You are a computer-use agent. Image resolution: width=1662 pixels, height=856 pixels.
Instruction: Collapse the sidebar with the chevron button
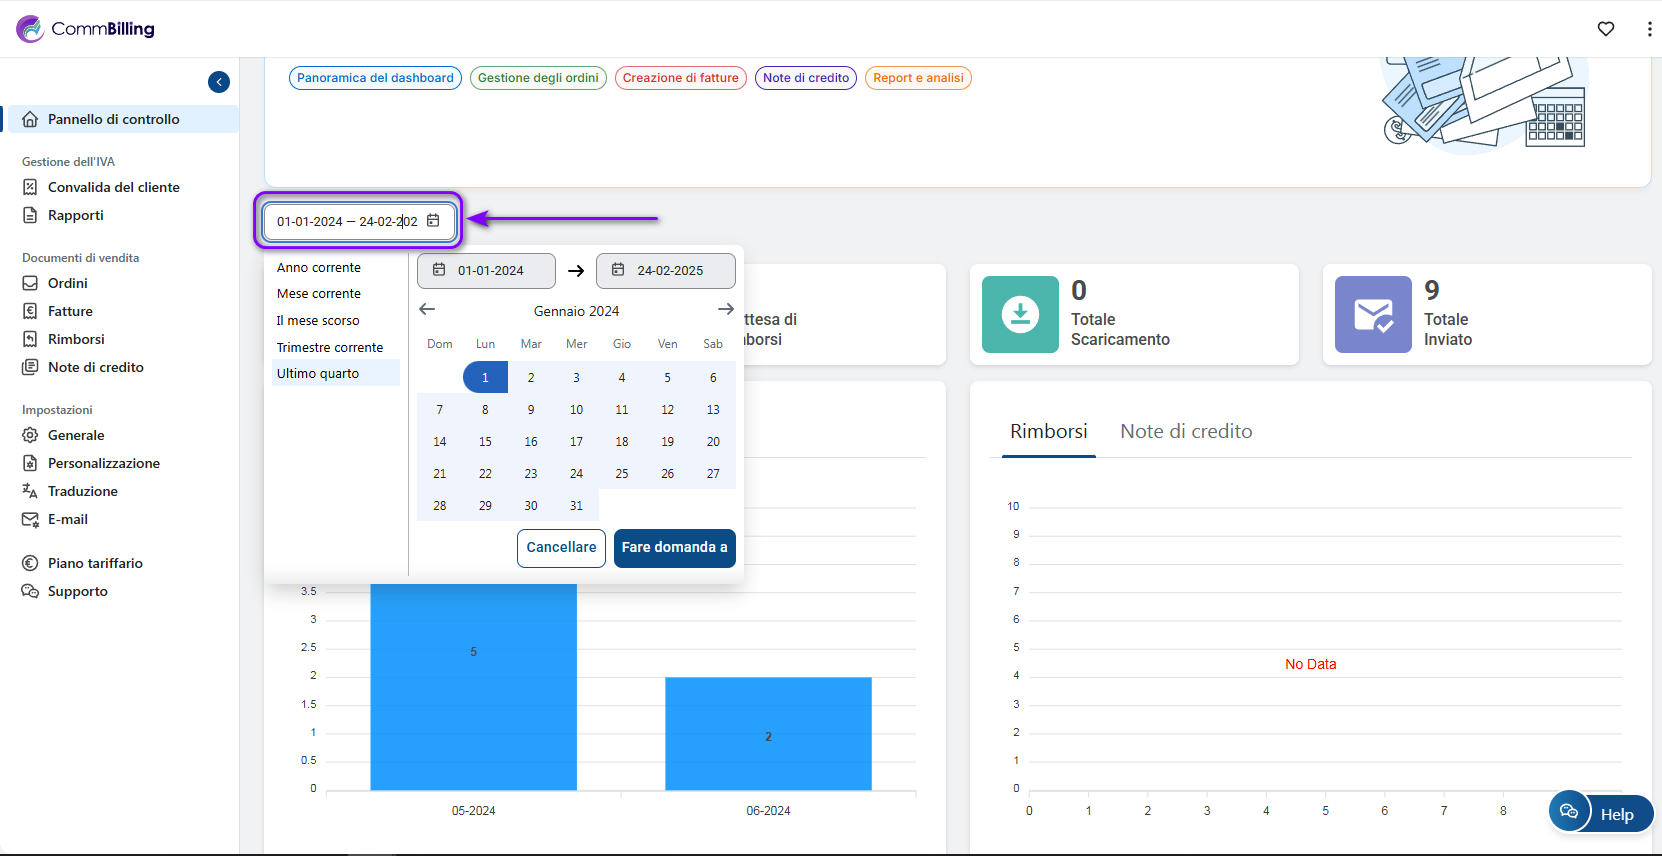[x=219, y=82]
